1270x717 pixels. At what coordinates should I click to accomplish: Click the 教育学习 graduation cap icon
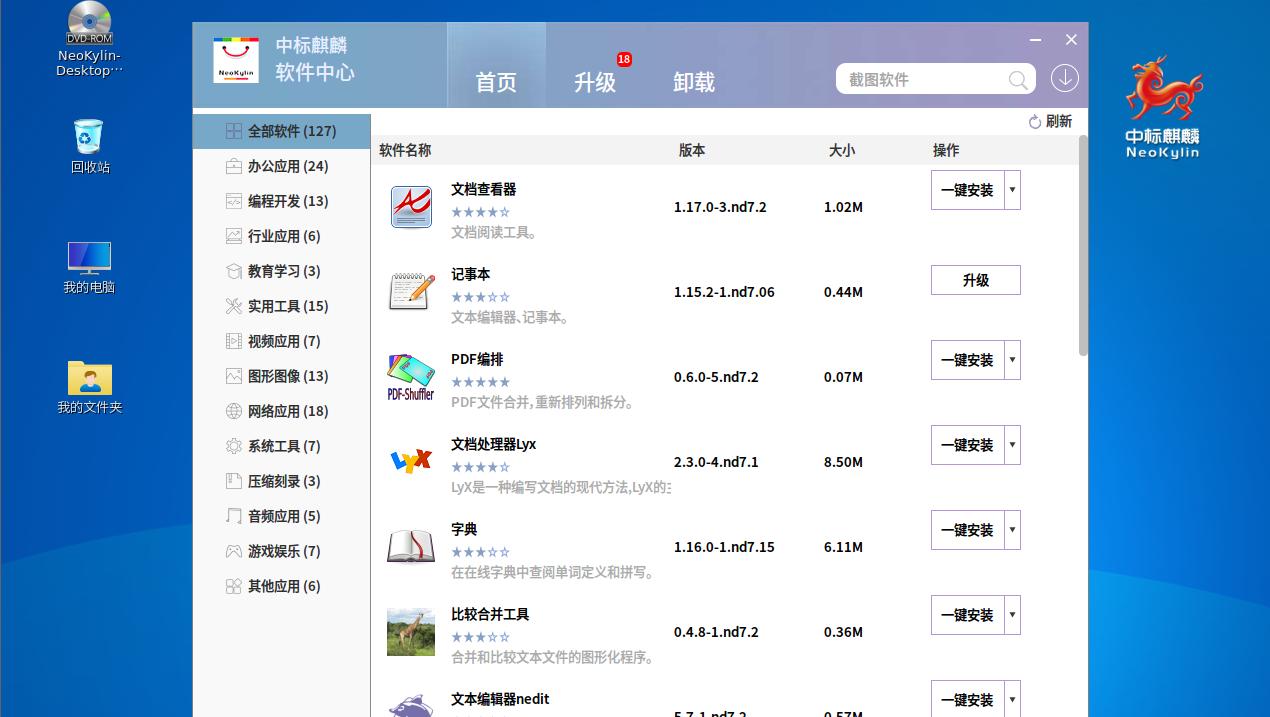coord(233,271)
